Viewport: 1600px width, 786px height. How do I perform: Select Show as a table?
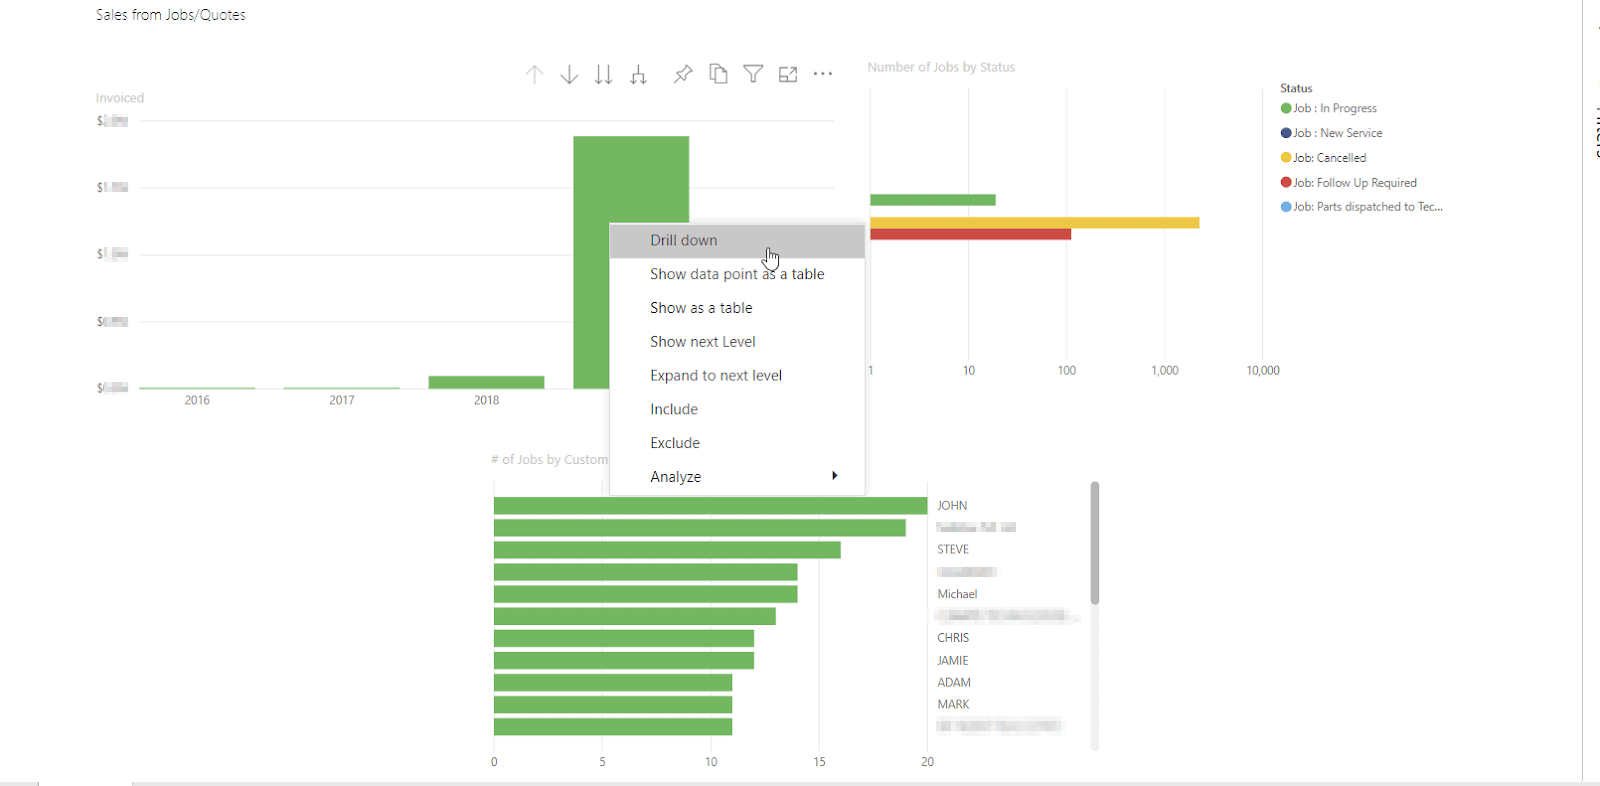coord(737,308)
